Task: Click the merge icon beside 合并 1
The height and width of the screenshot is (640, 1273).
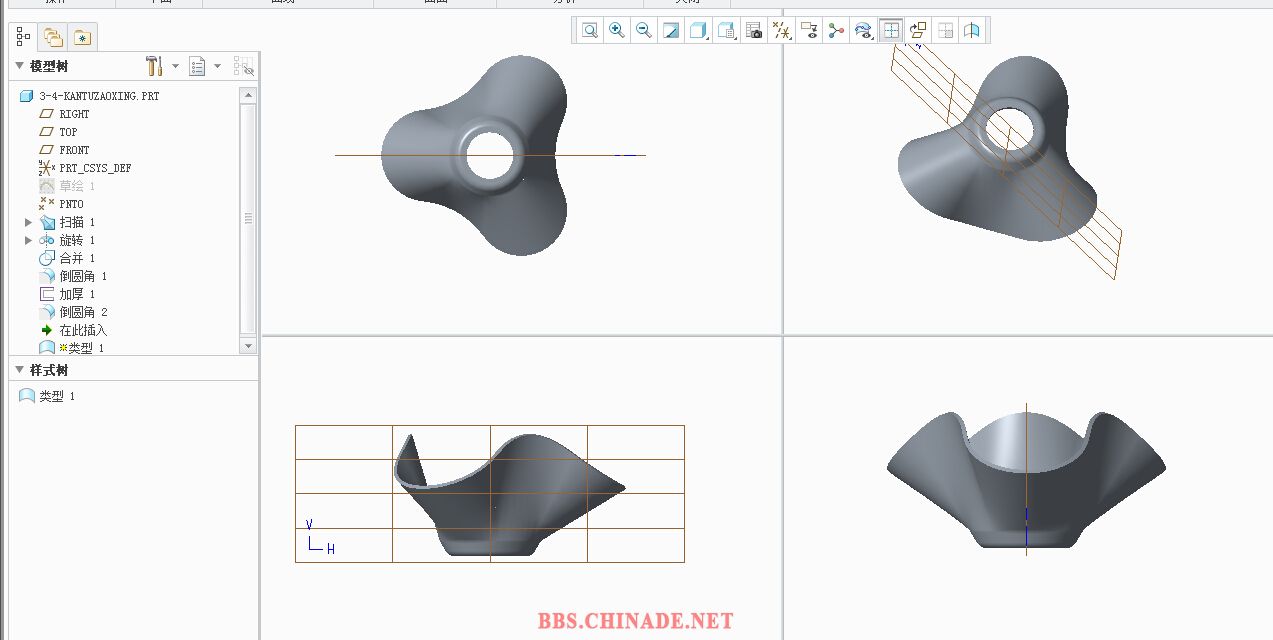Action: click(46, 258)
